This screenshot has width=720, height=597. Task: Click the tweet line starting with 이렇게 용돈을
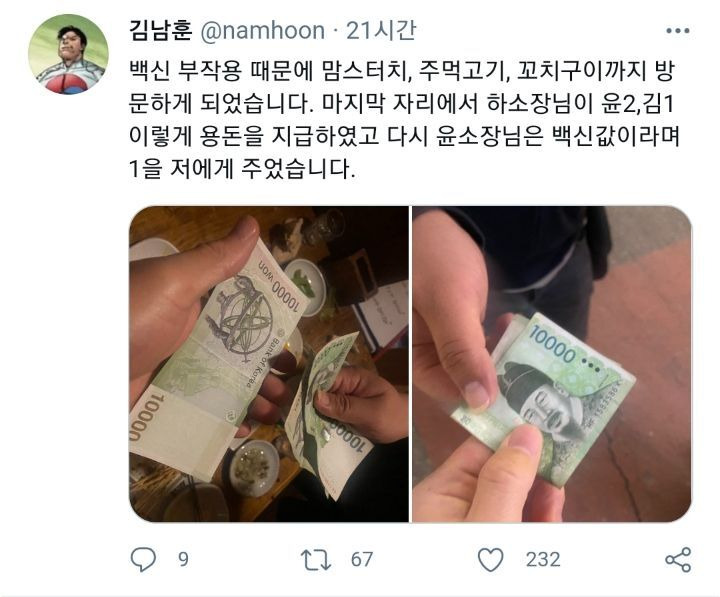coord(404,136)
